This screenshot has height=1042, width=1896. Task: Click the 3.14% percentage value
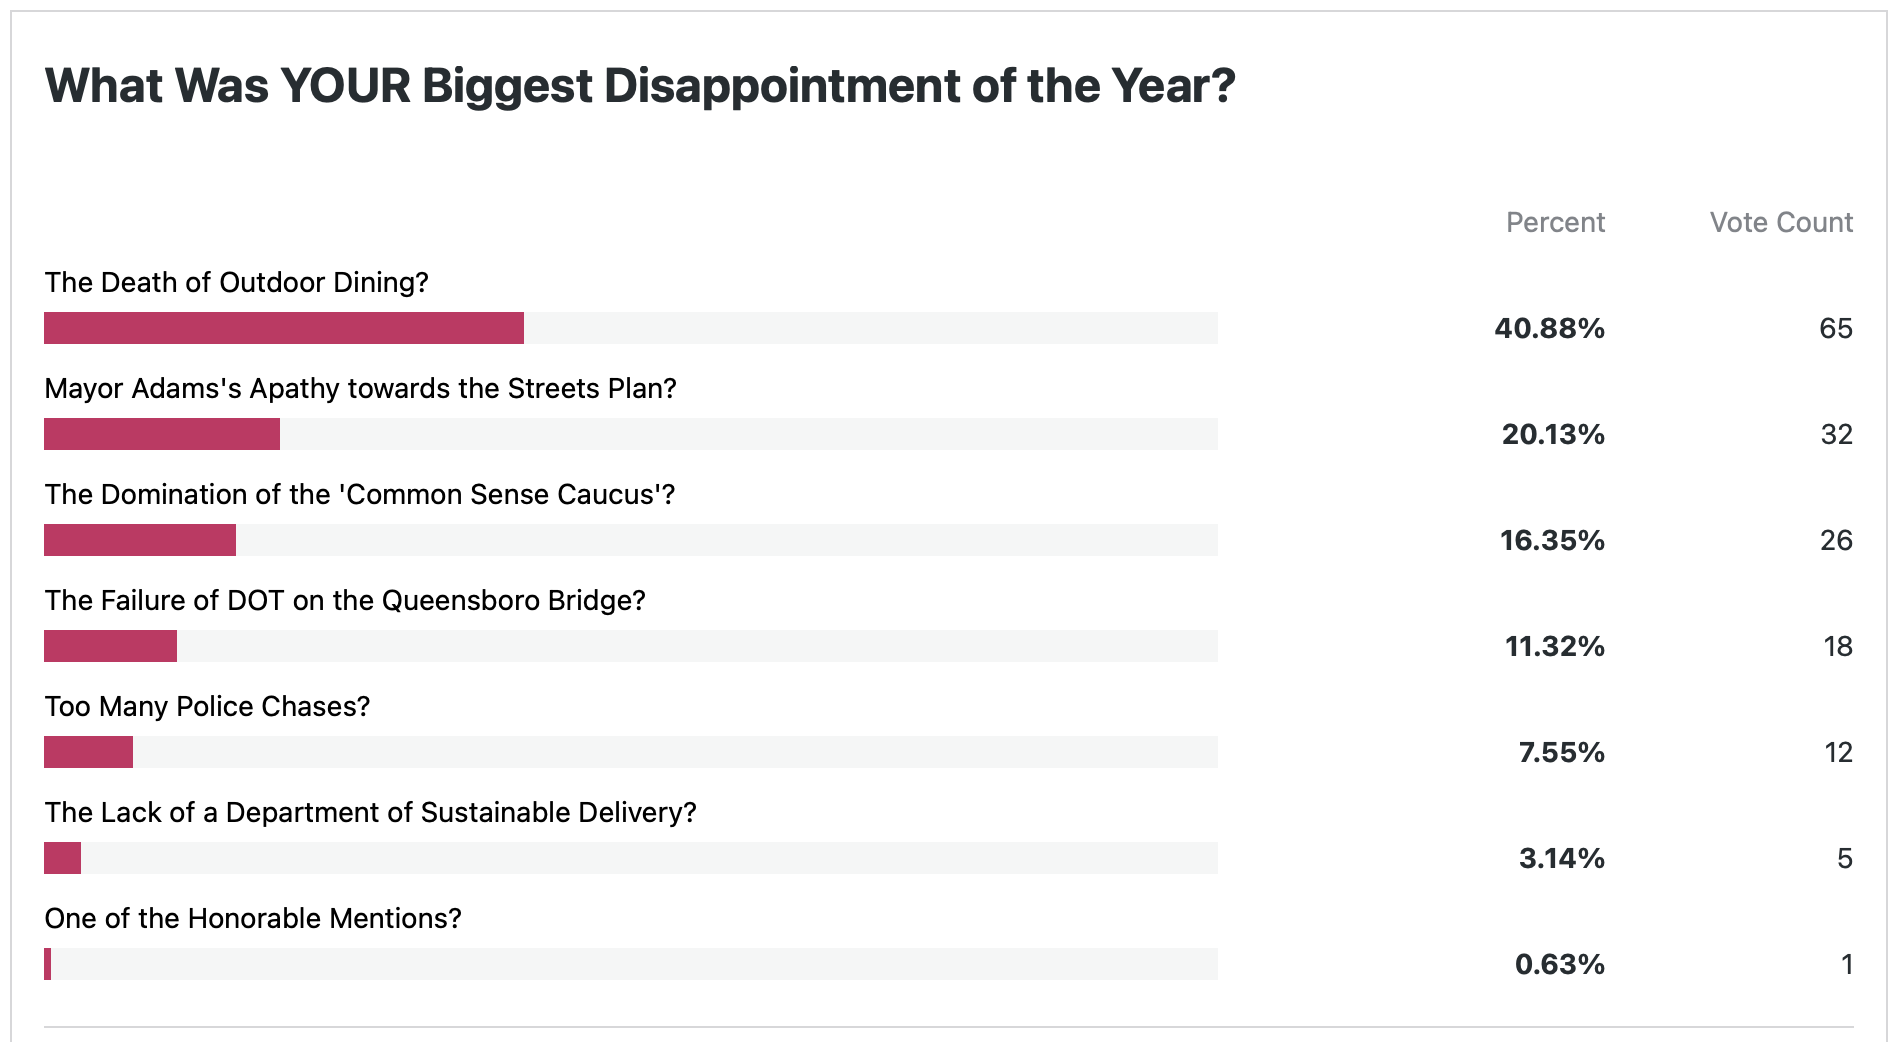[x=1561, y=858]
